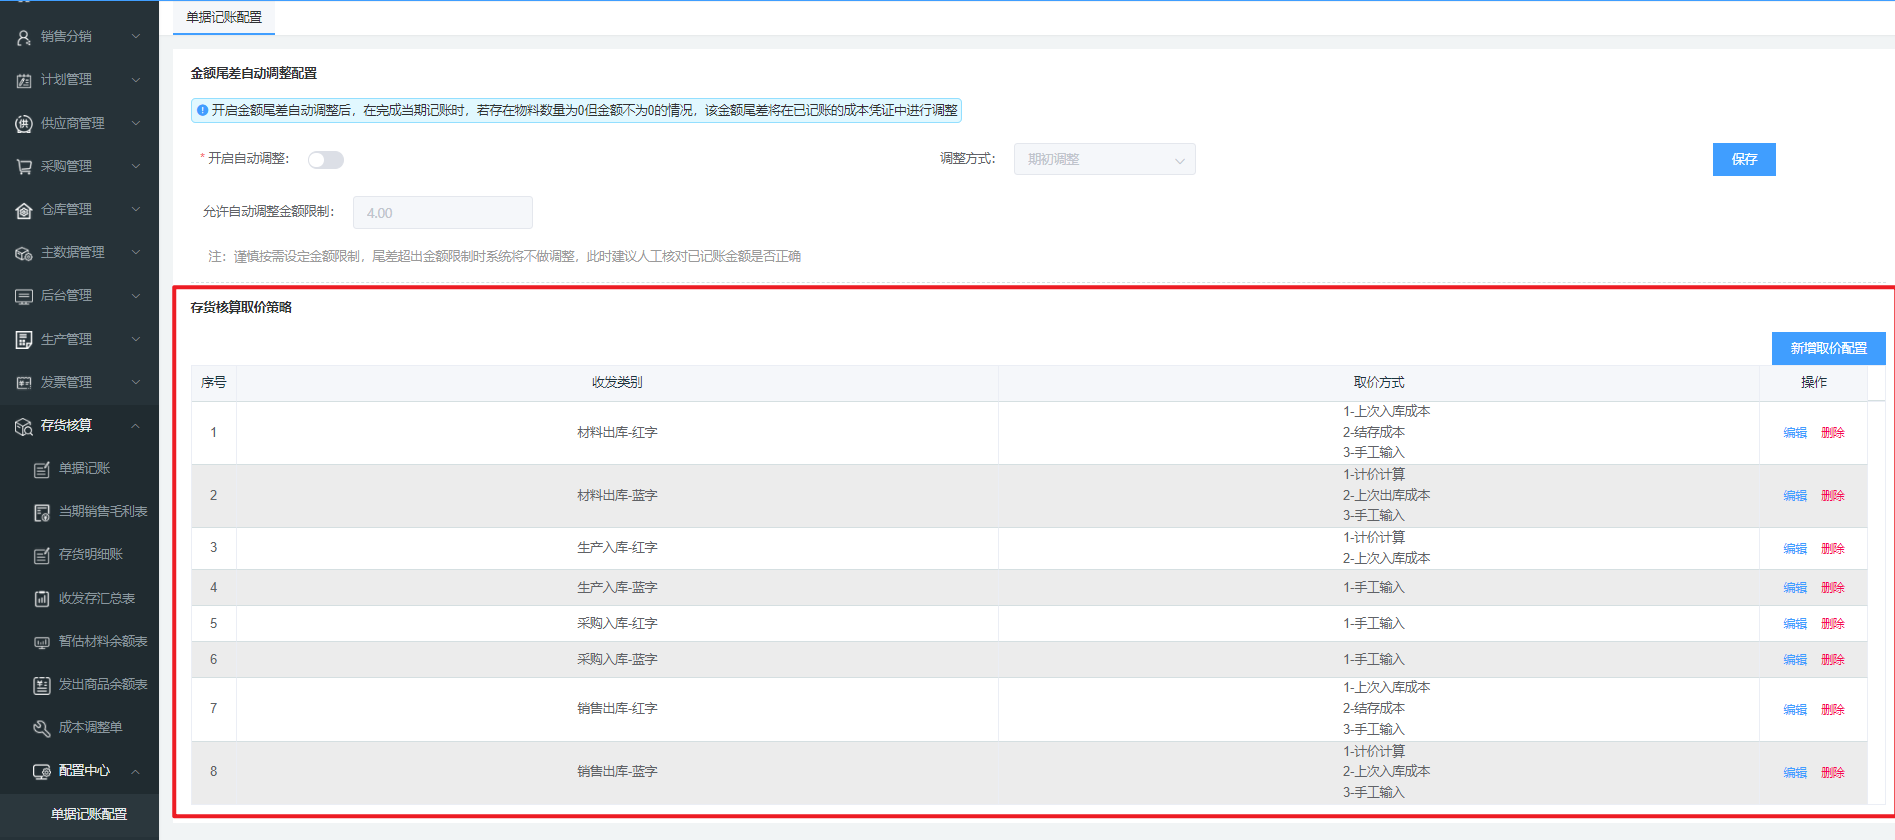Collapse the 存货核算 menu section
The height and width of the screenshot is (840, 1895).
coord(135,426)
